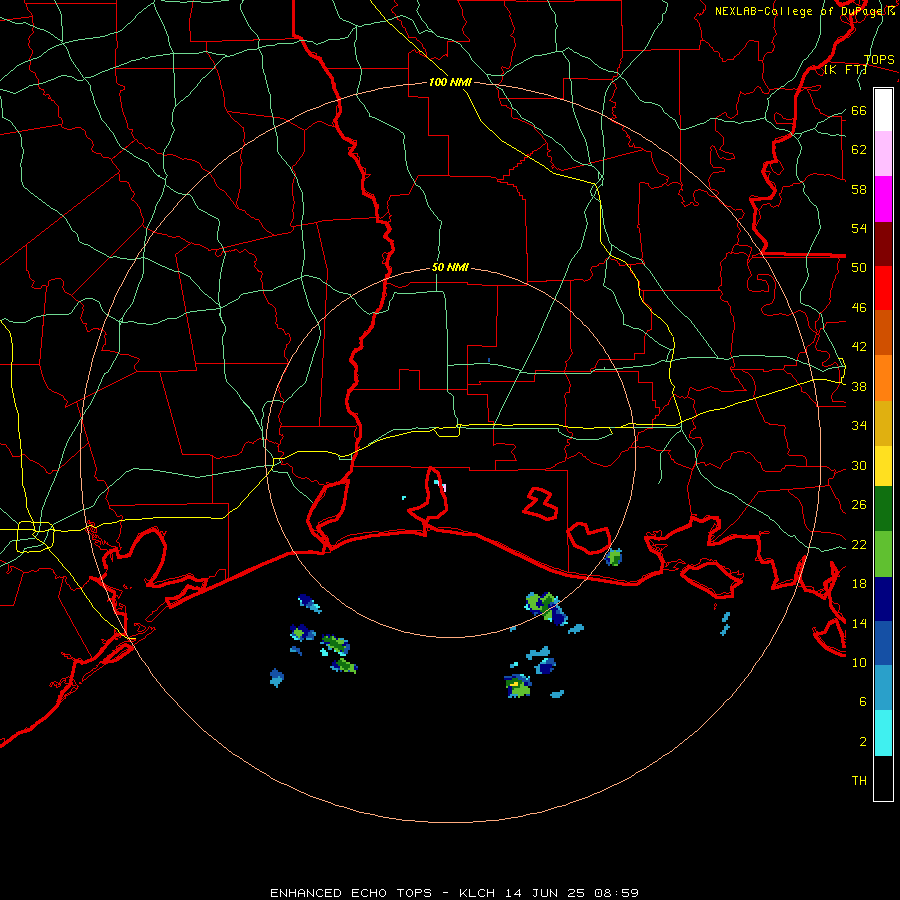This screenshot has width=900, height=900.
Task: Click the light blue 6 kft legend swatch
Action: pos(883,688)
